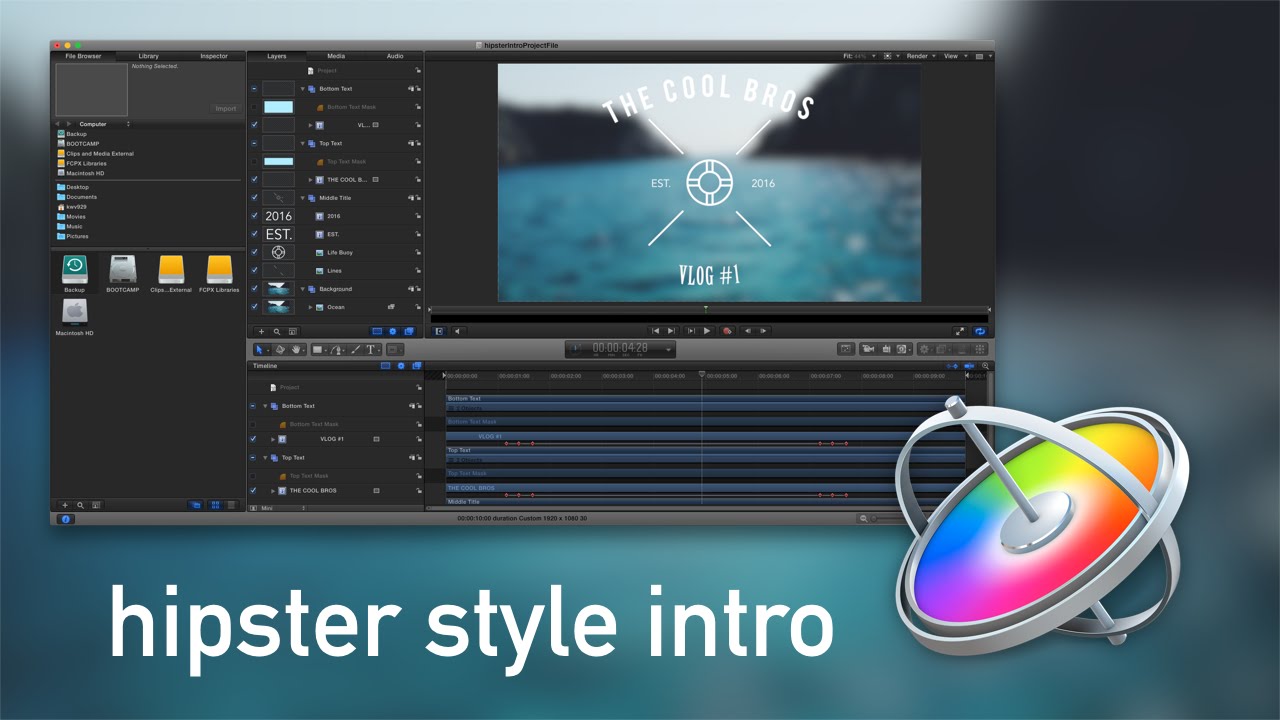Click add button in Layers list
Screen dimensions: 1280x720
pyautogui.click(x=262, y=331)
